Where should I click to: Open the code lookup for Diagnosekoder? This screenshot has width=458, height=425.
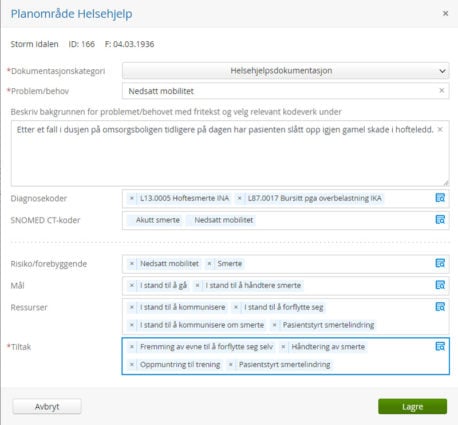point(440,198)
